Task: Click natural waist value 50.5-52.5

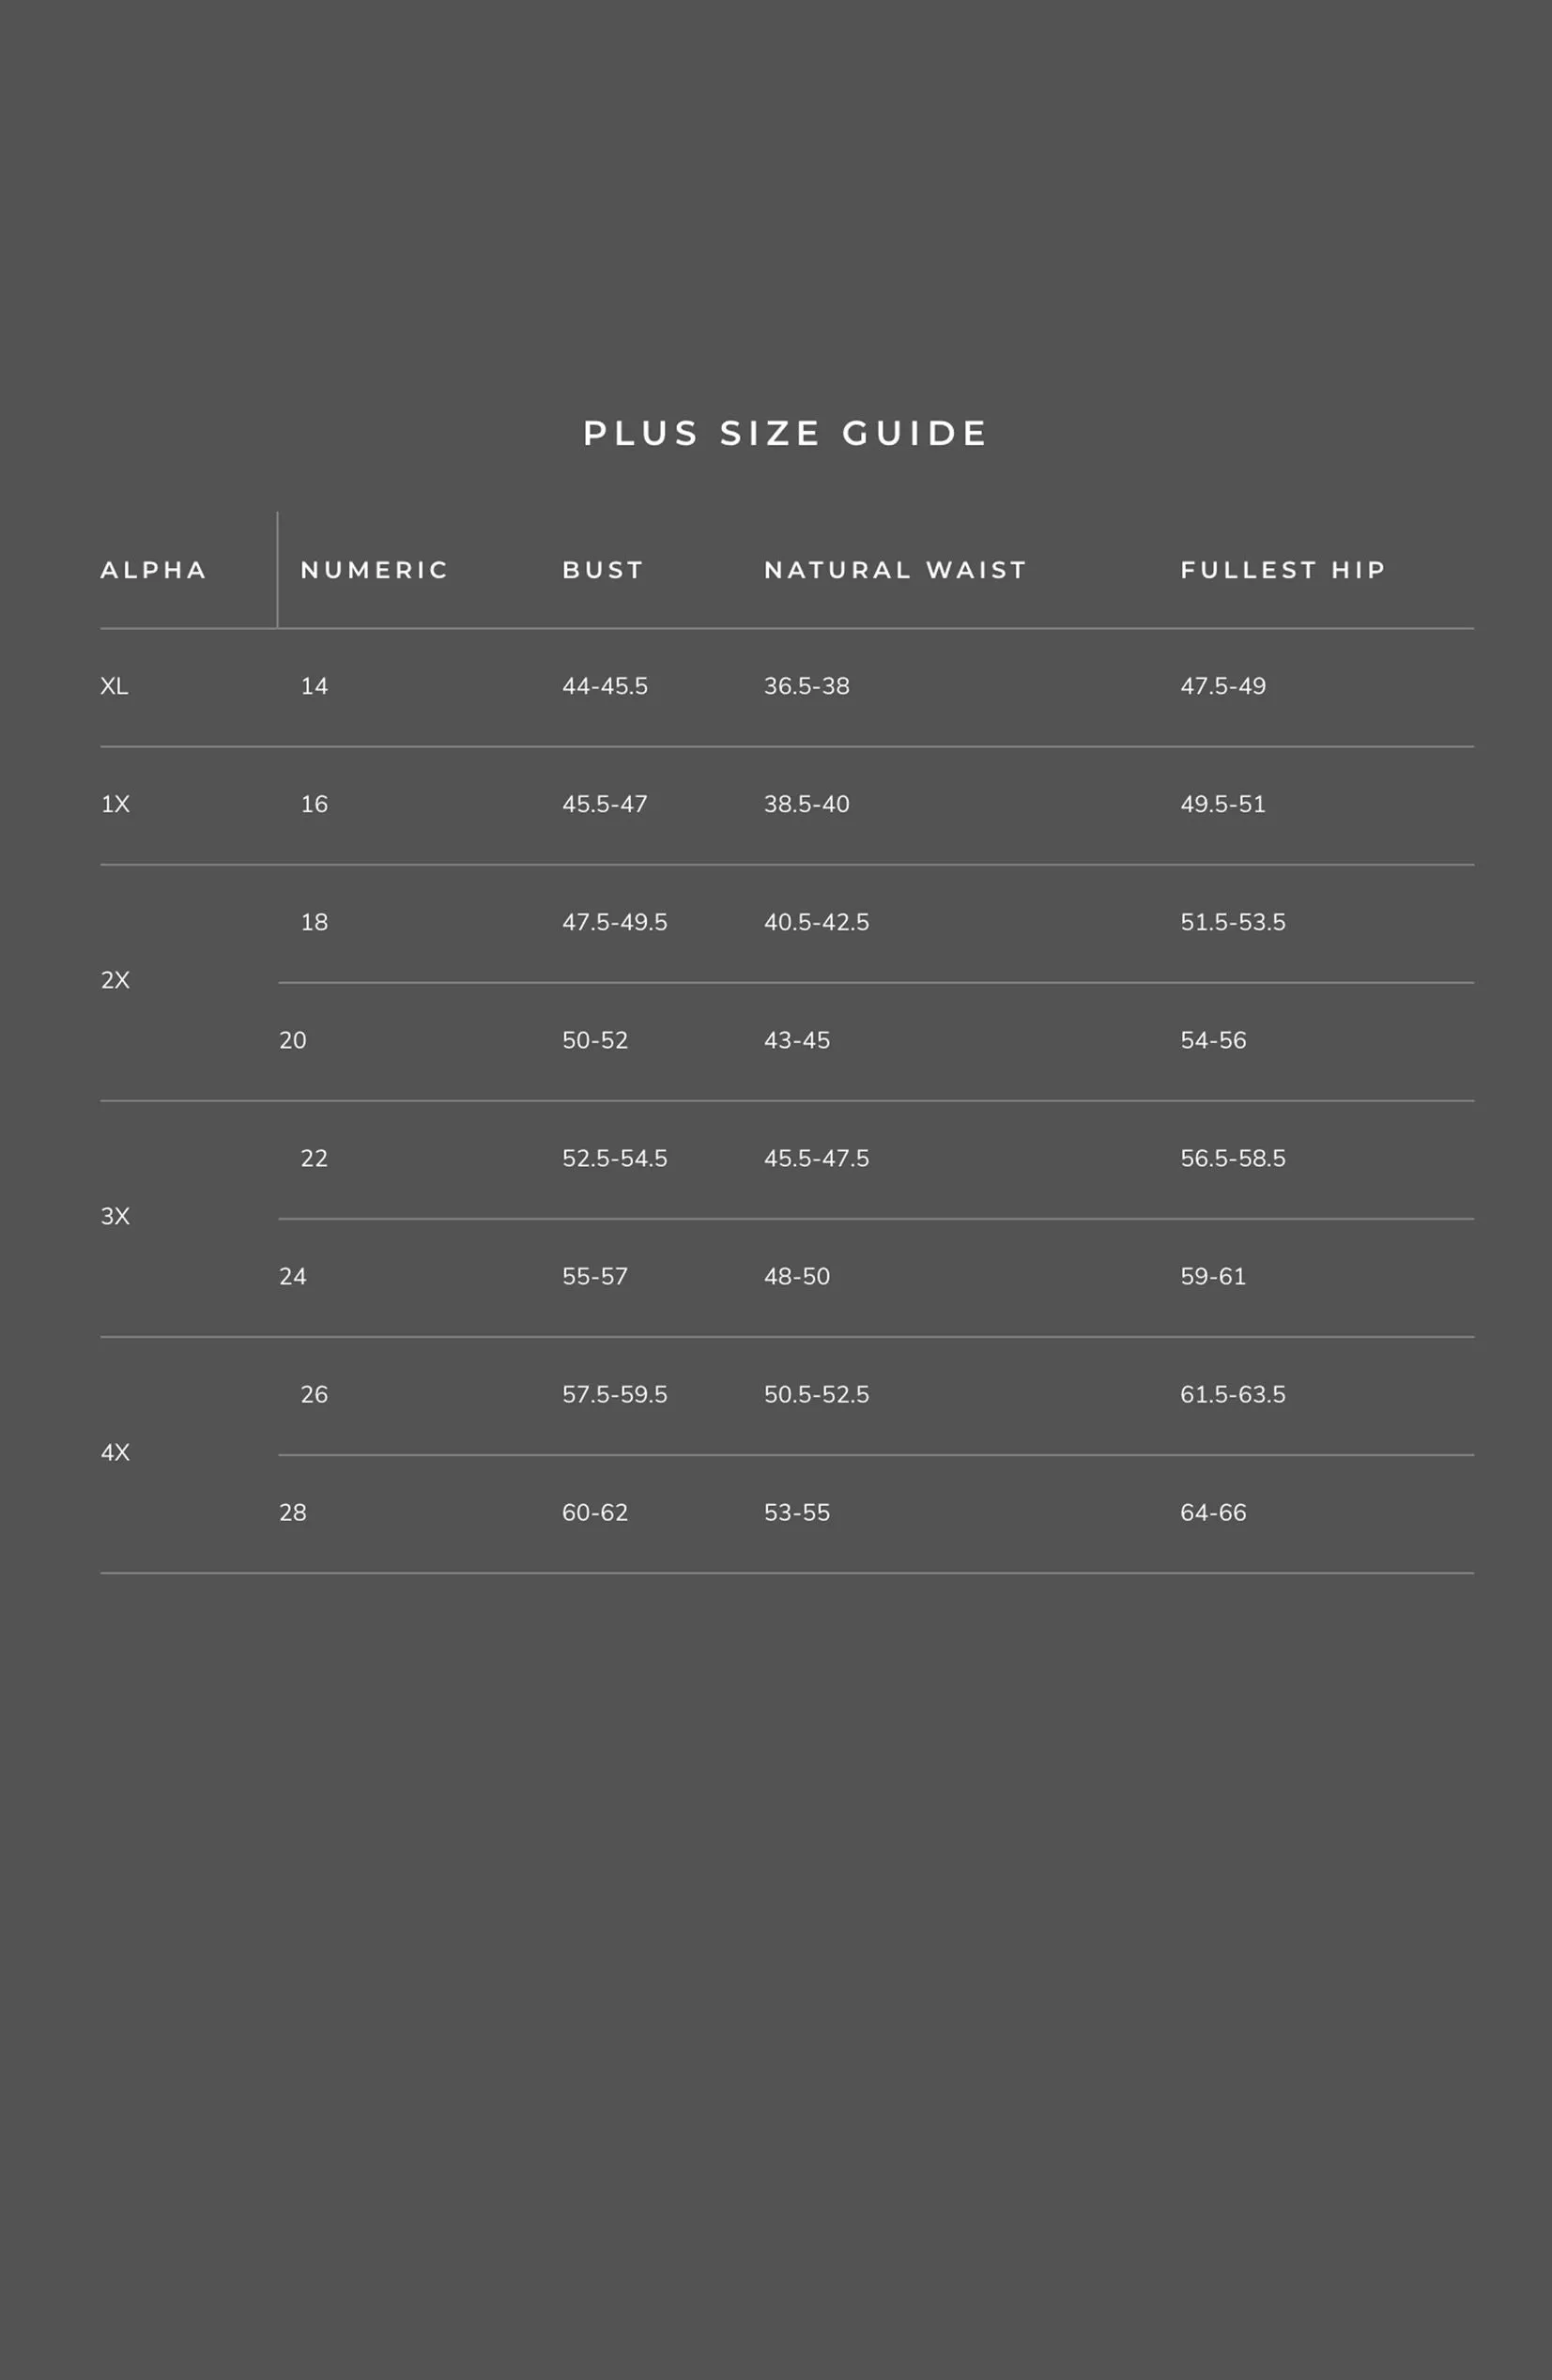Action: pos(817,1394)
